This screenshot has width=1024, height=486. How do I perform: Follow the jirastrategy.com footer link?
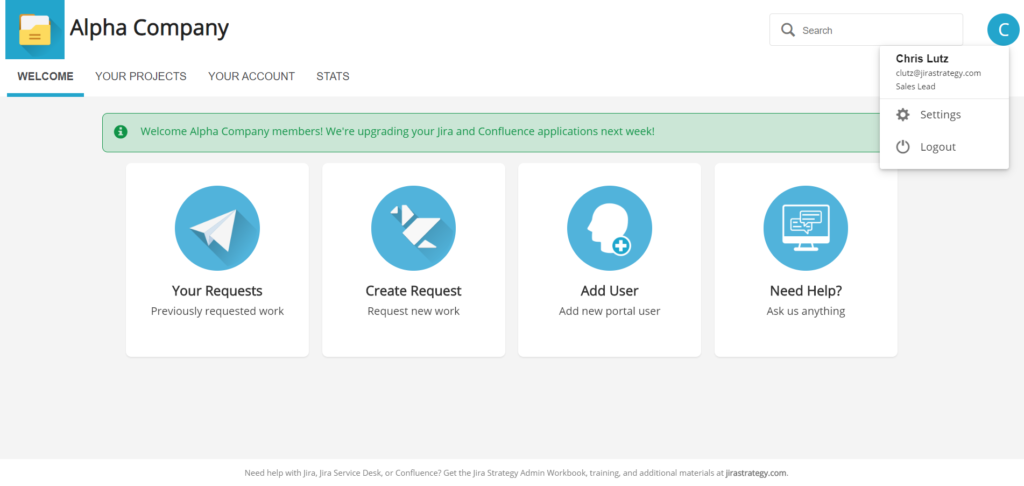point(756,473)
